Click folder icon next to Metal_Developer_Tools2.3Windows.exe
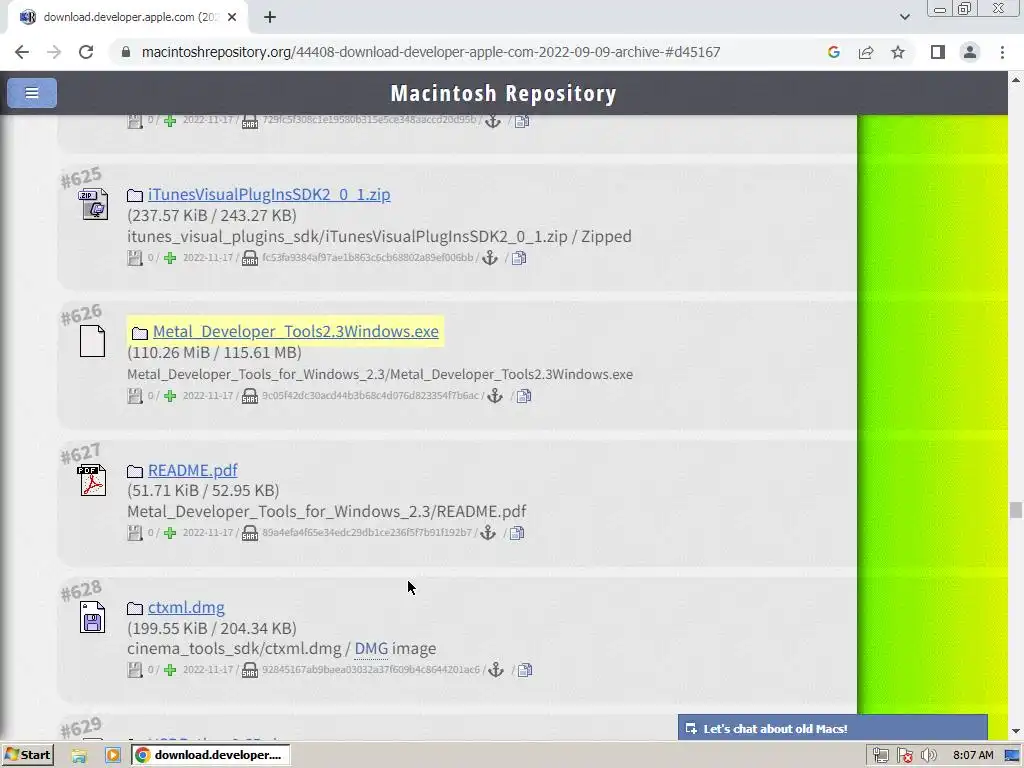This screenshot has height=768, width=1024. (x=140, y=333)
